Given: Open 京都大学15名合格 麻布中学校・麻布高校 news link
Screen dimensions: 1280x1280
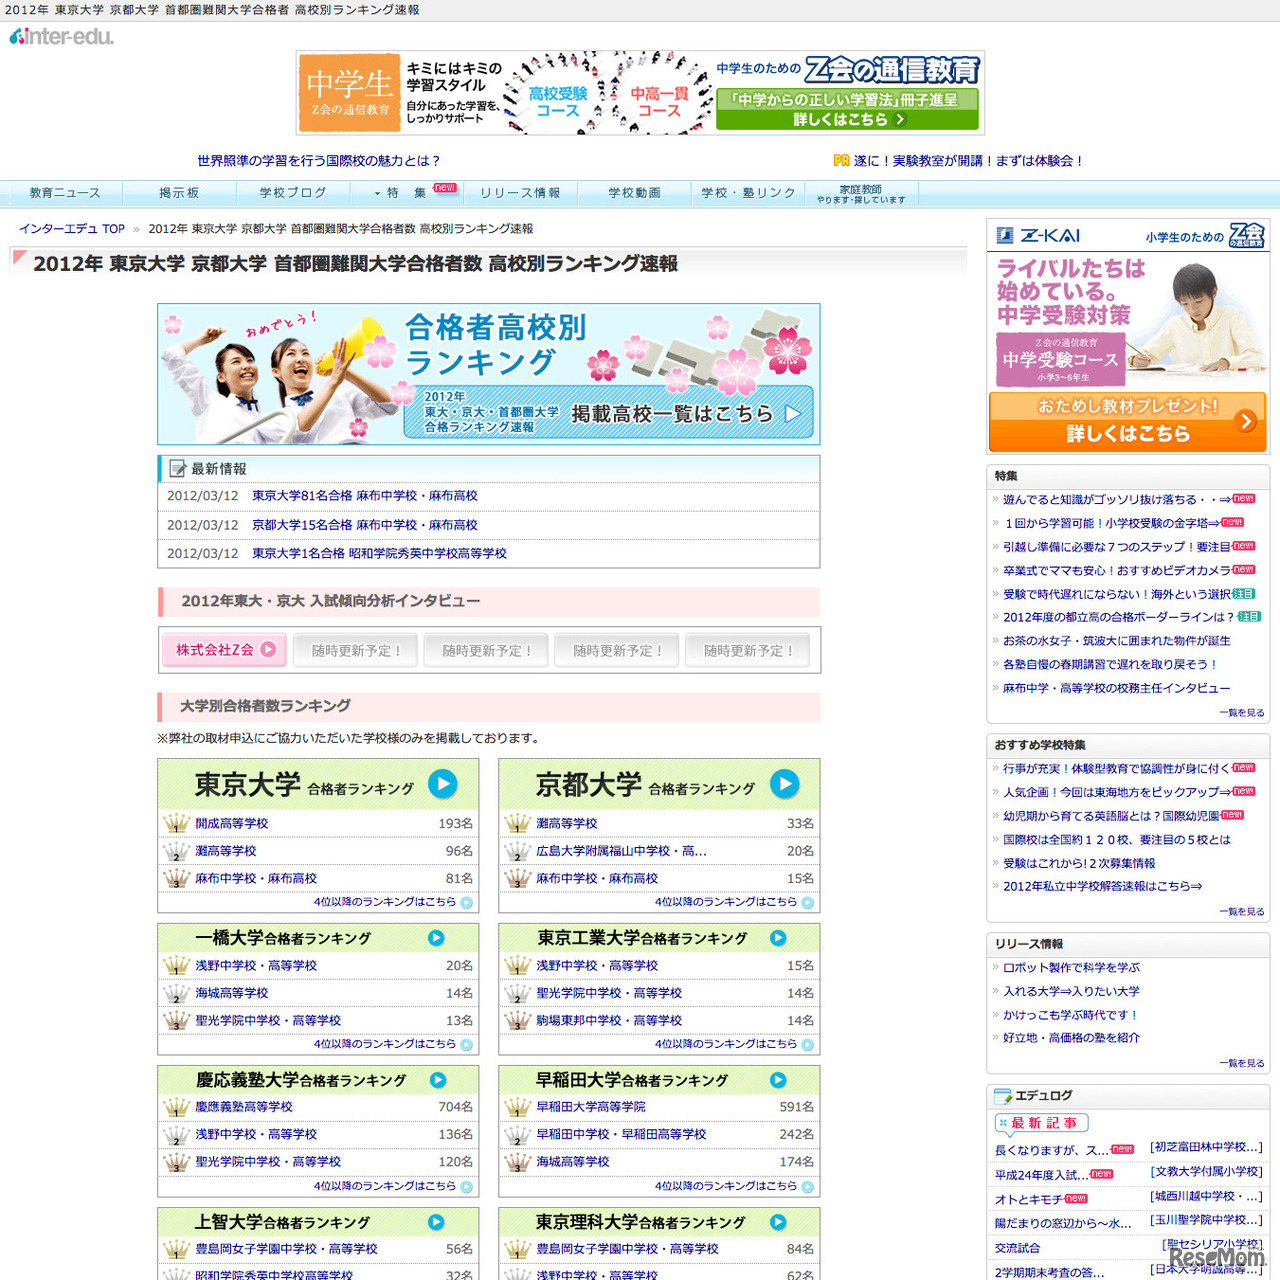Looking at the screenshot, I should (365, 525).
